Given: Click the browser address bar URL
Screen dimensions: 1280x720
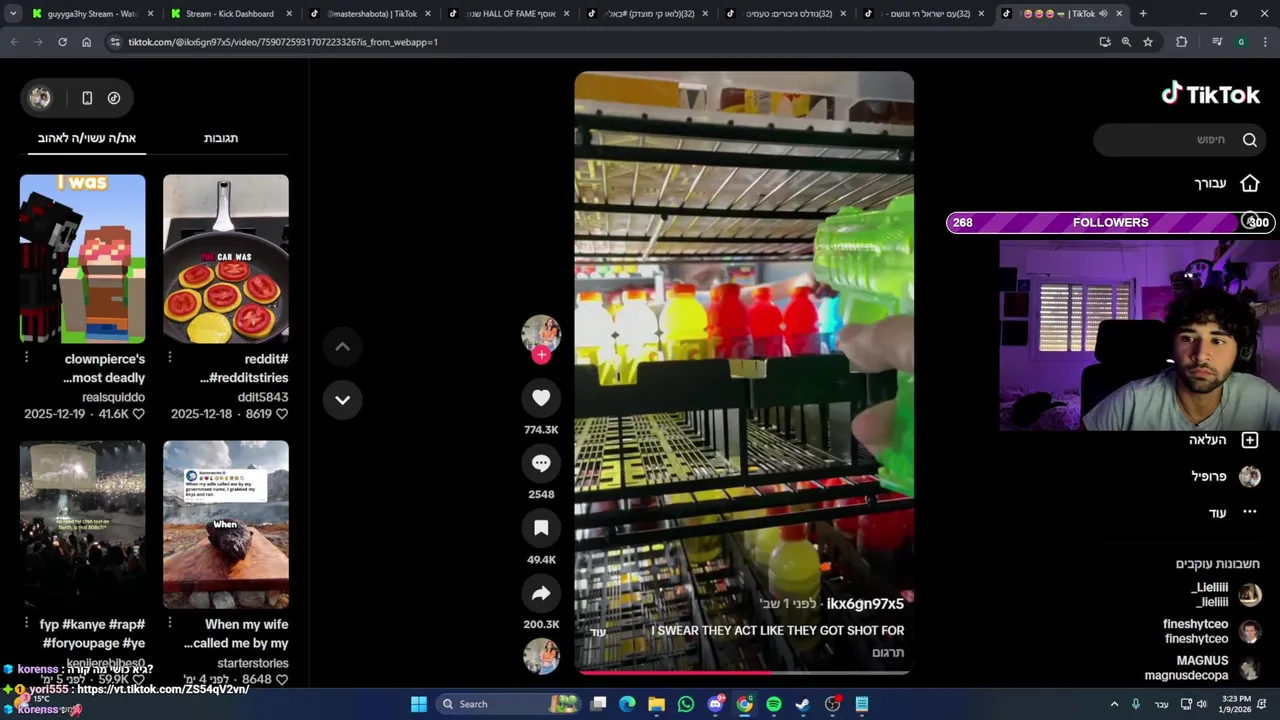Looking at the screenshot, I should [283, 42].
